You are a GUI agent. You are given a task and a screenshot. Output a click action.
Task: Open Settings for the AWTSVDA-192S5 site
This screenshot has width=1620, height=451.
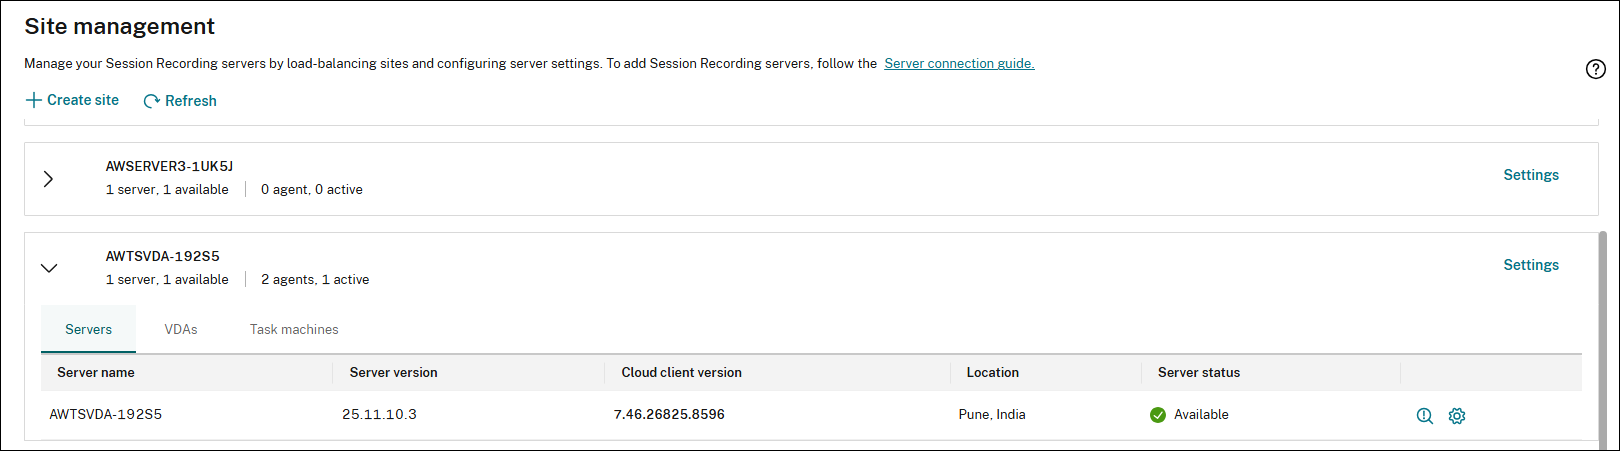pos(1531,265)
